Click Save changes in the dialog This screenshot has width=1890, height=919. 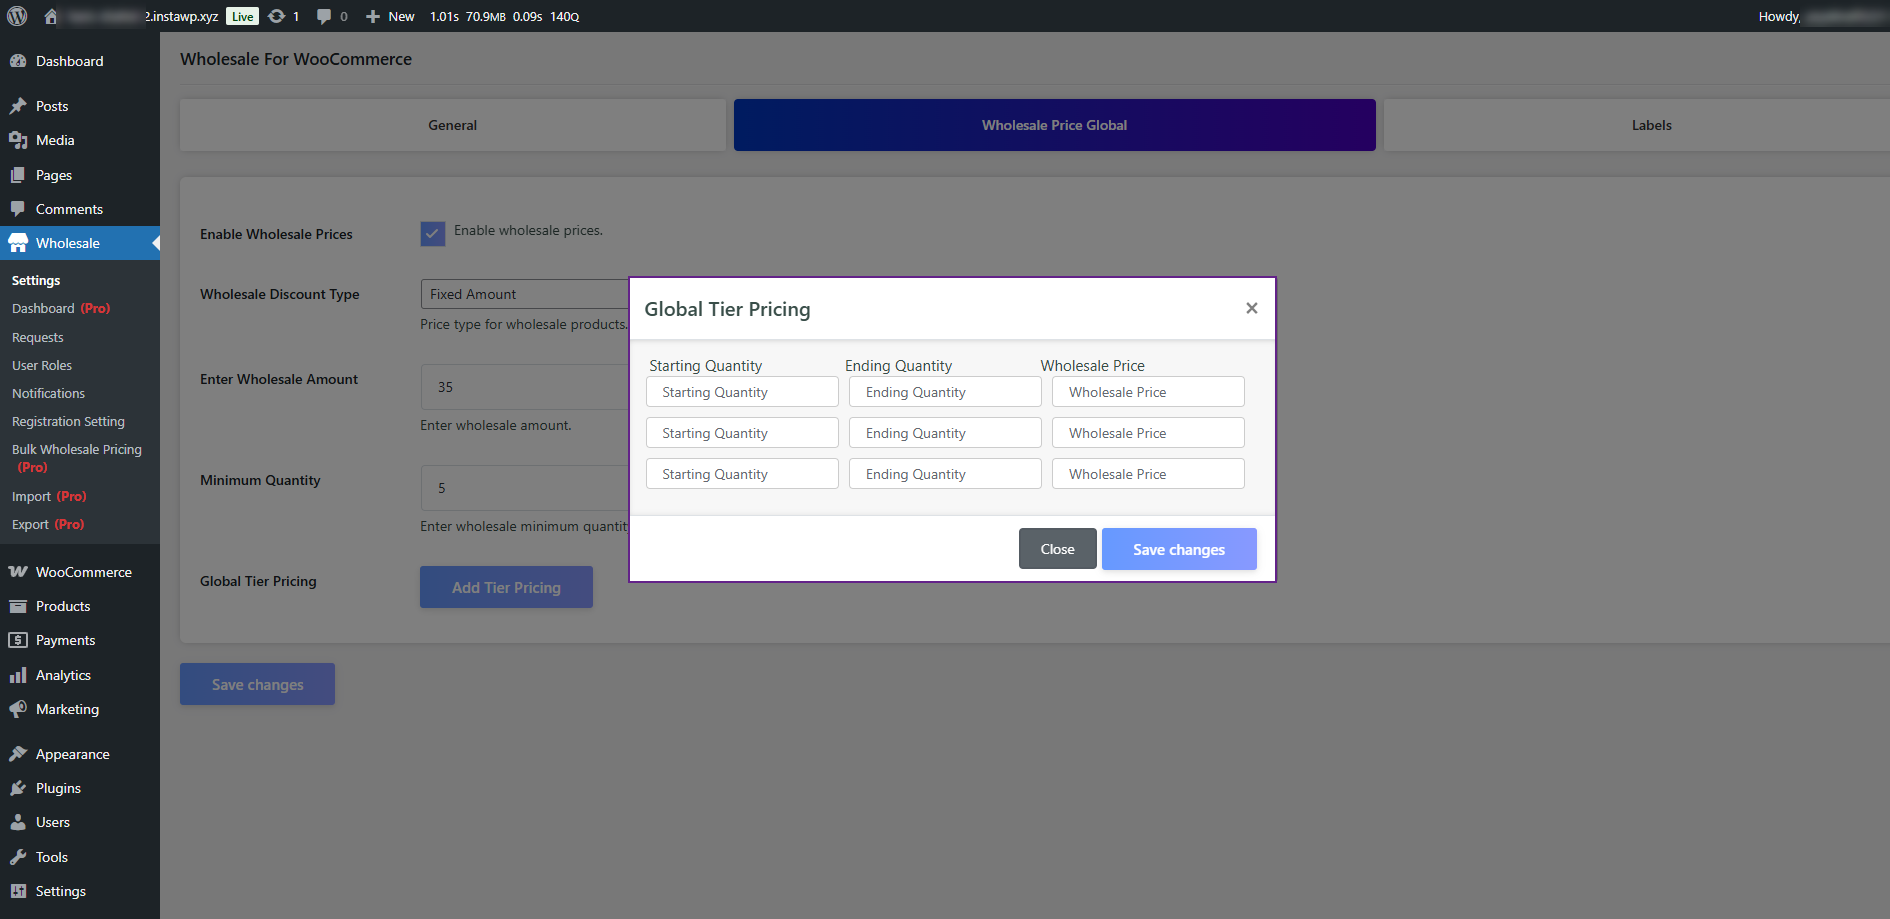point(1179,549)
